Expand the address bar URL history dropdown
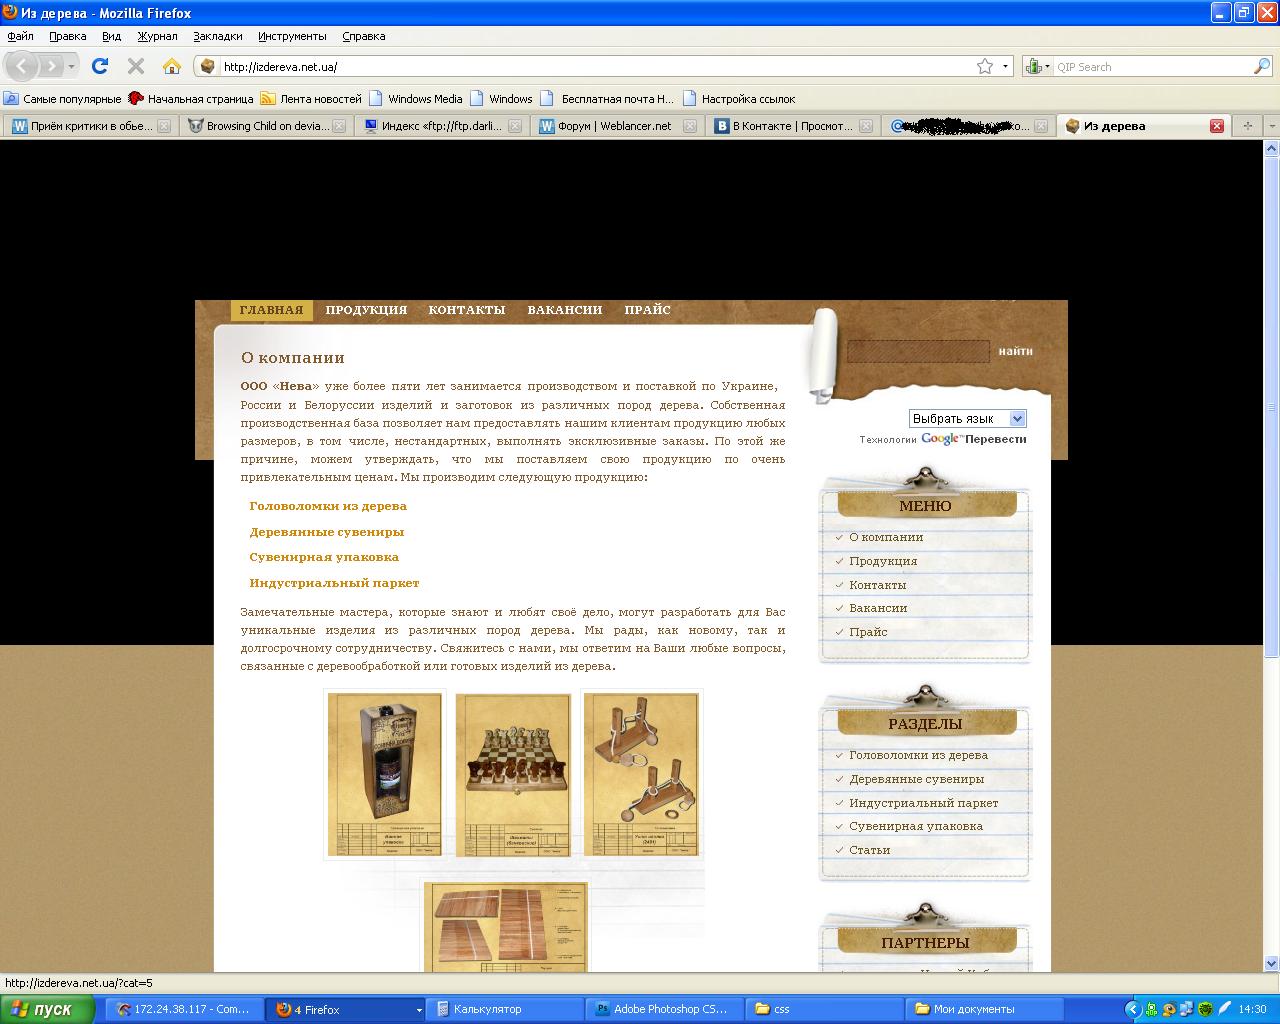 point(1005,66)
